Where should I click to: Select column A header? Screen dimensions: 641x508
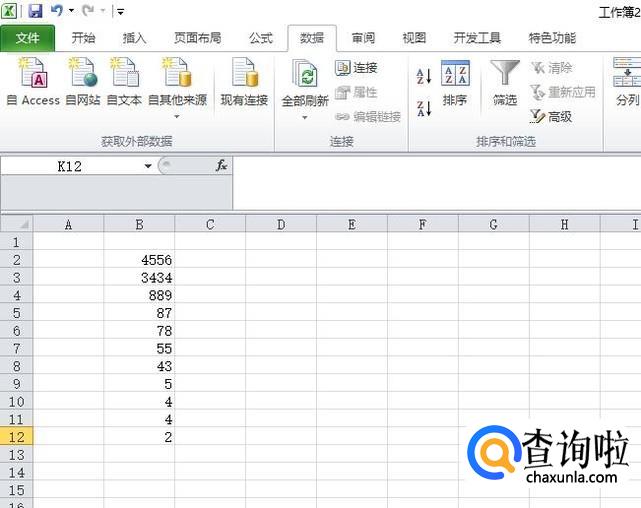click(68, 224)
